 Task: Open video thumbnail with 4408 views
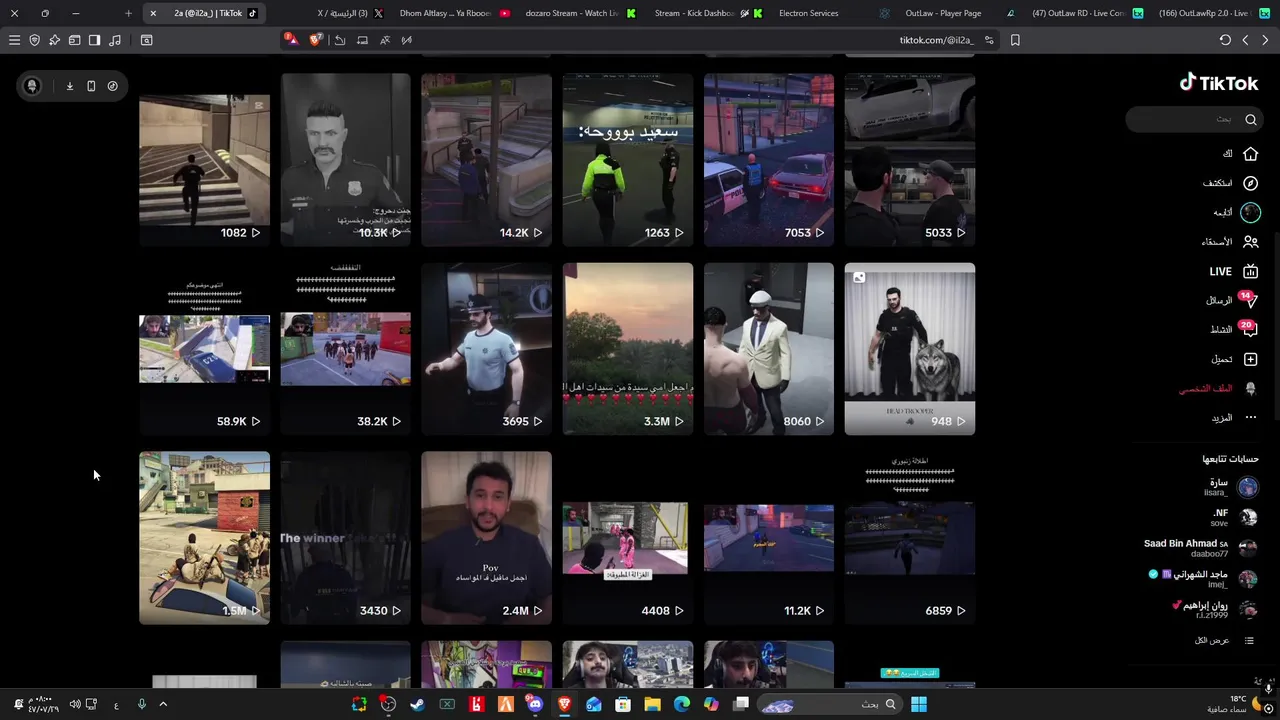click(627, 538)
